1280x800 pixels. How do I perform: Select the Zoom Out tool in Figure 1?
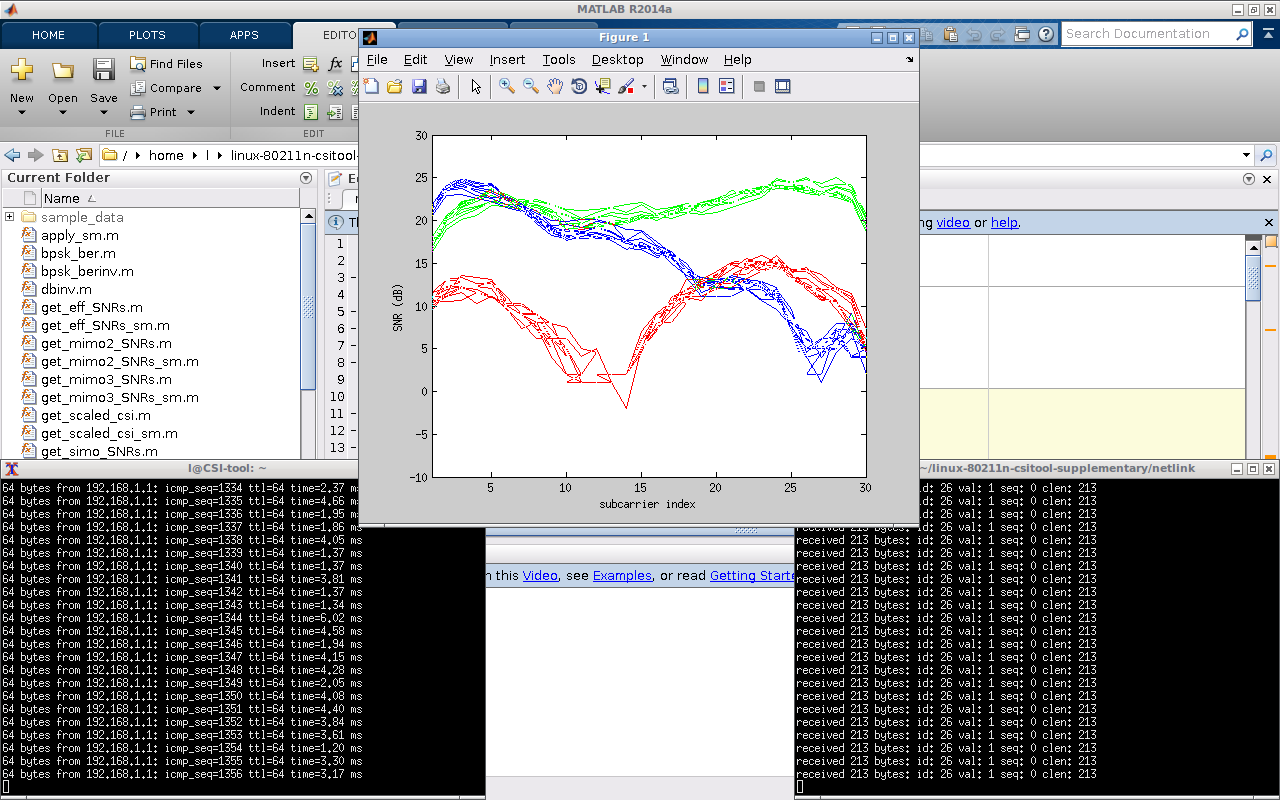531,87
